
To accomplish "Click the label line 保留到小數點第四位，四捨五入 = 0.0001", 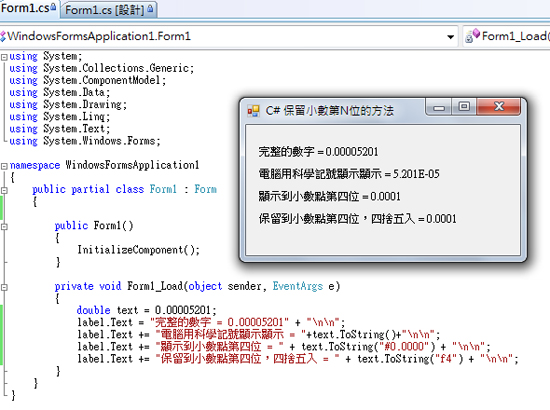I will (357, 219).
